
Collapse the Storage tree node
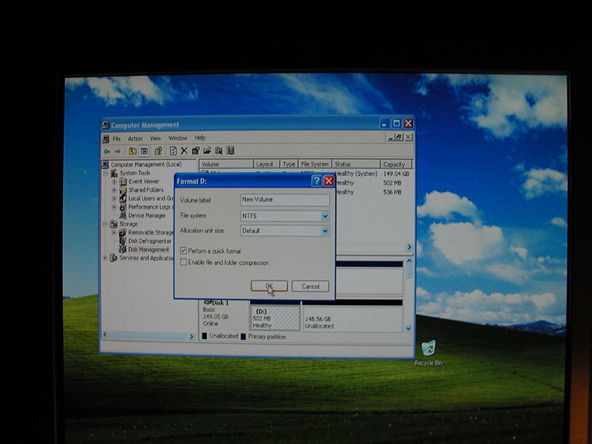coord(106,224)
